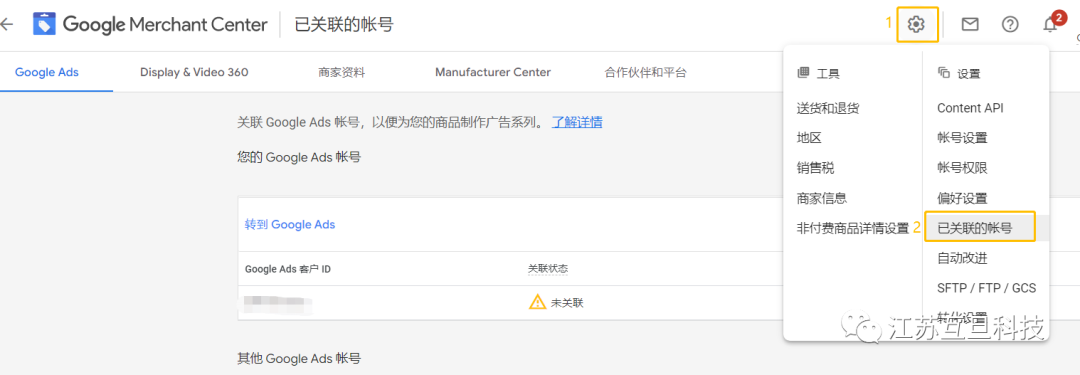The image size is (1080, 375).
Task: Click the warning icon beside 未关联
Action: pyautogui.click(x=537, y=302)
